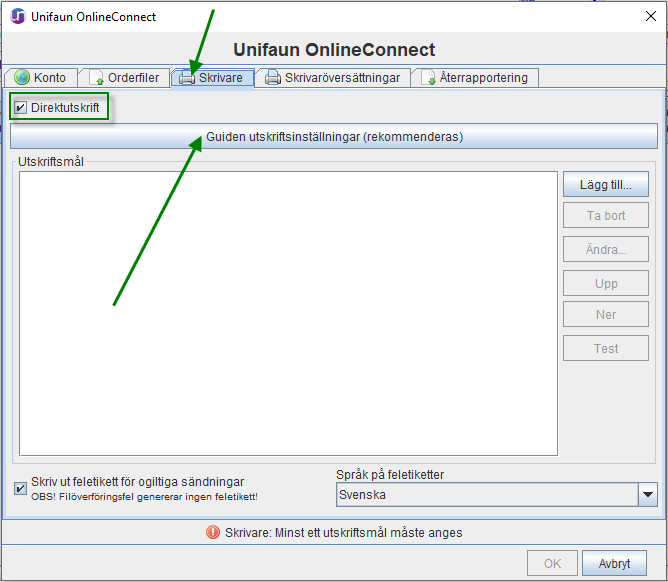Toggle Skriv ut feletikett för ogiltiga sändningar
668x582 pixels.
[x=21, y=488]
